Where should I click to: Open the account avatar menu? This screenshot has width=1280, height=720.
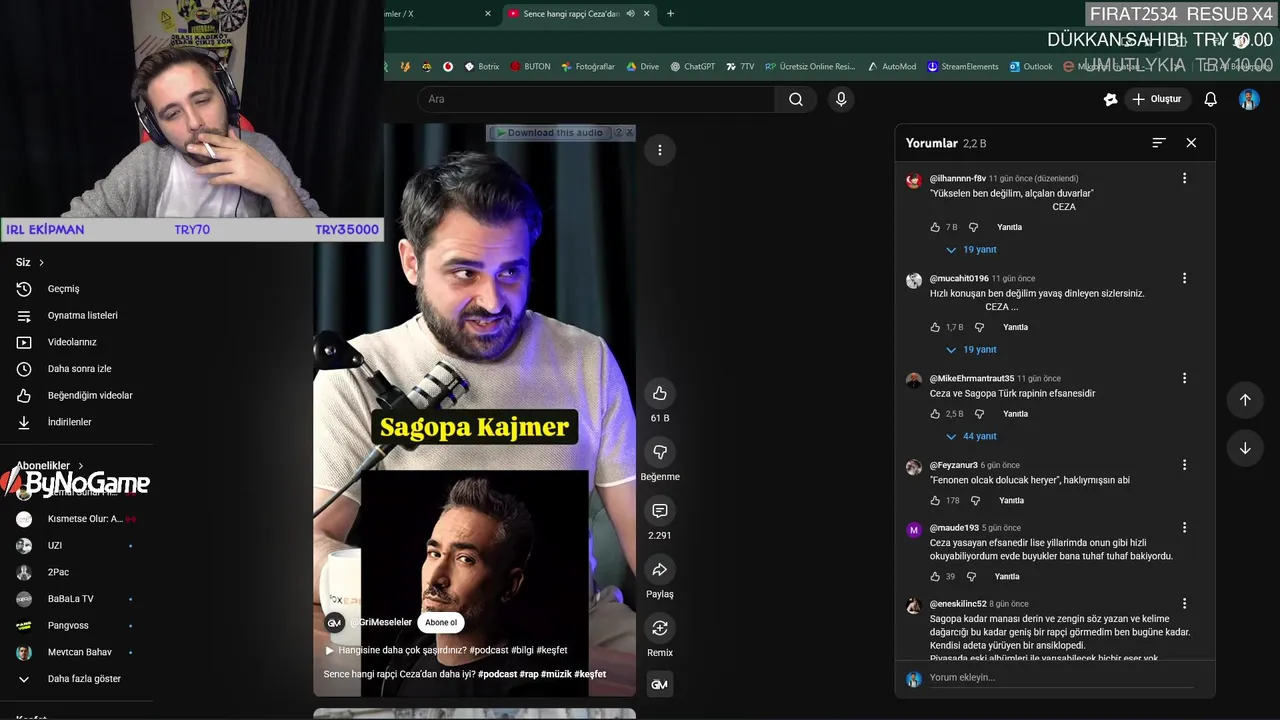[x=1249, y=99]
